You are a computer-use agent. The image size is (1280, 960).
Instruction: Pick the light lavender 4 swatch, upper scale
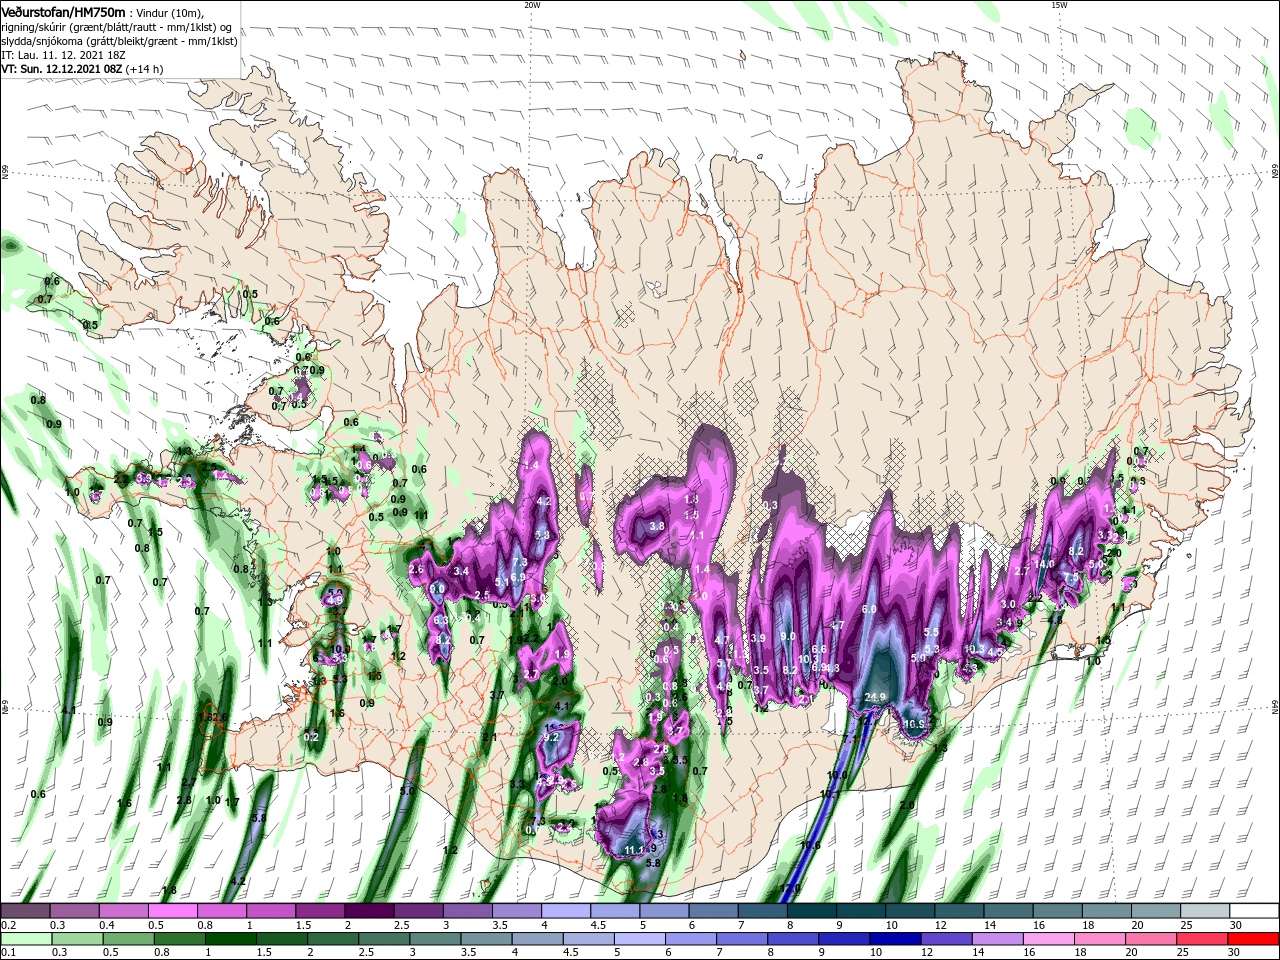(x=565, y=911)
